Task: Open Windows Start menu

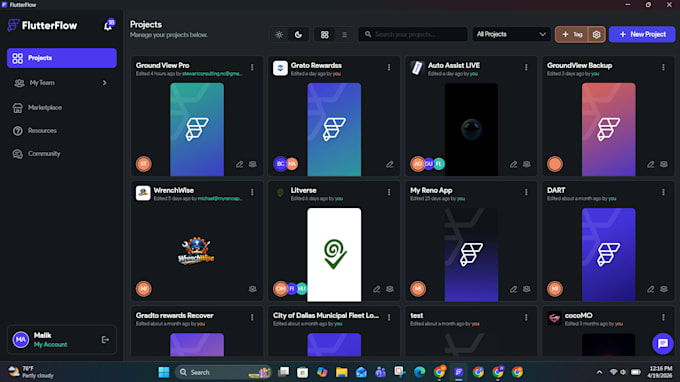Action: click(163, 372)
